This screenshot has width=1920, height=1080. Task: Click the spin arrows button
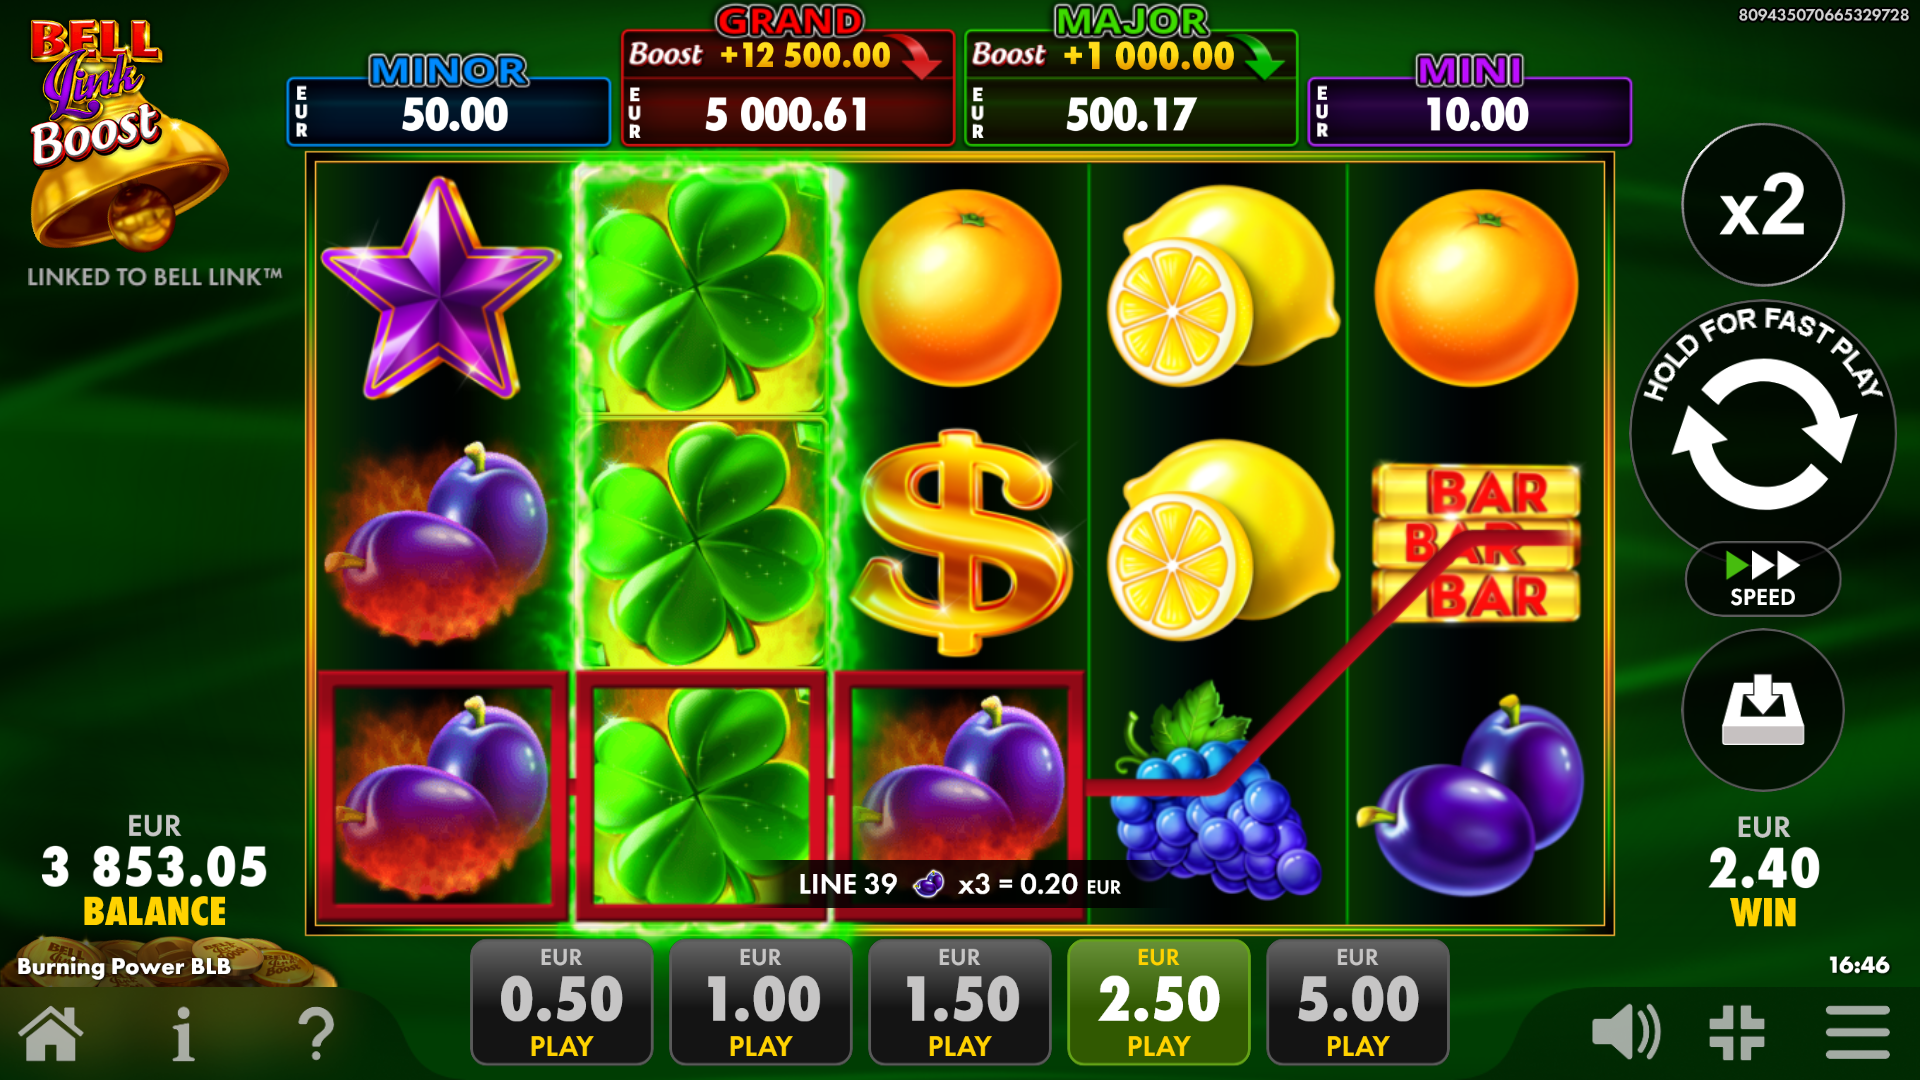(1763, 432)
